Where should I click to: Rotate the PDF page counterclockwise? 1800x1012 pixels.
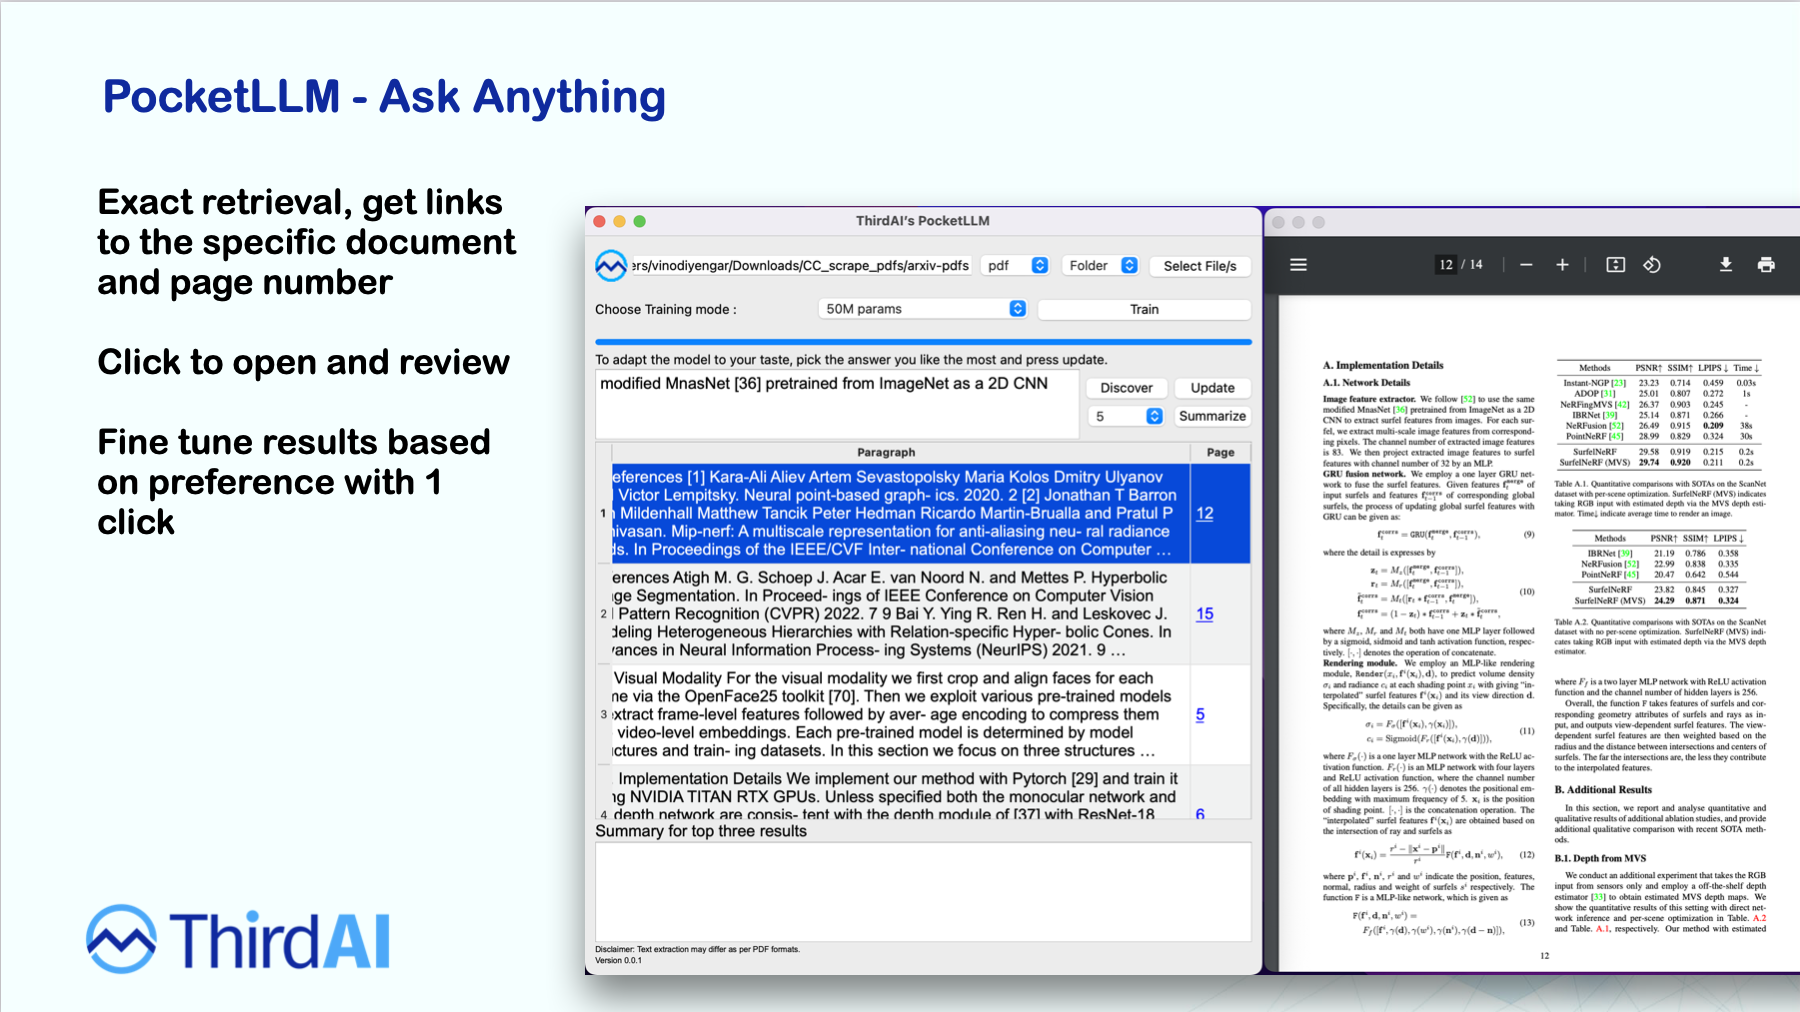pyautogui.click(x=1652, y=265)
